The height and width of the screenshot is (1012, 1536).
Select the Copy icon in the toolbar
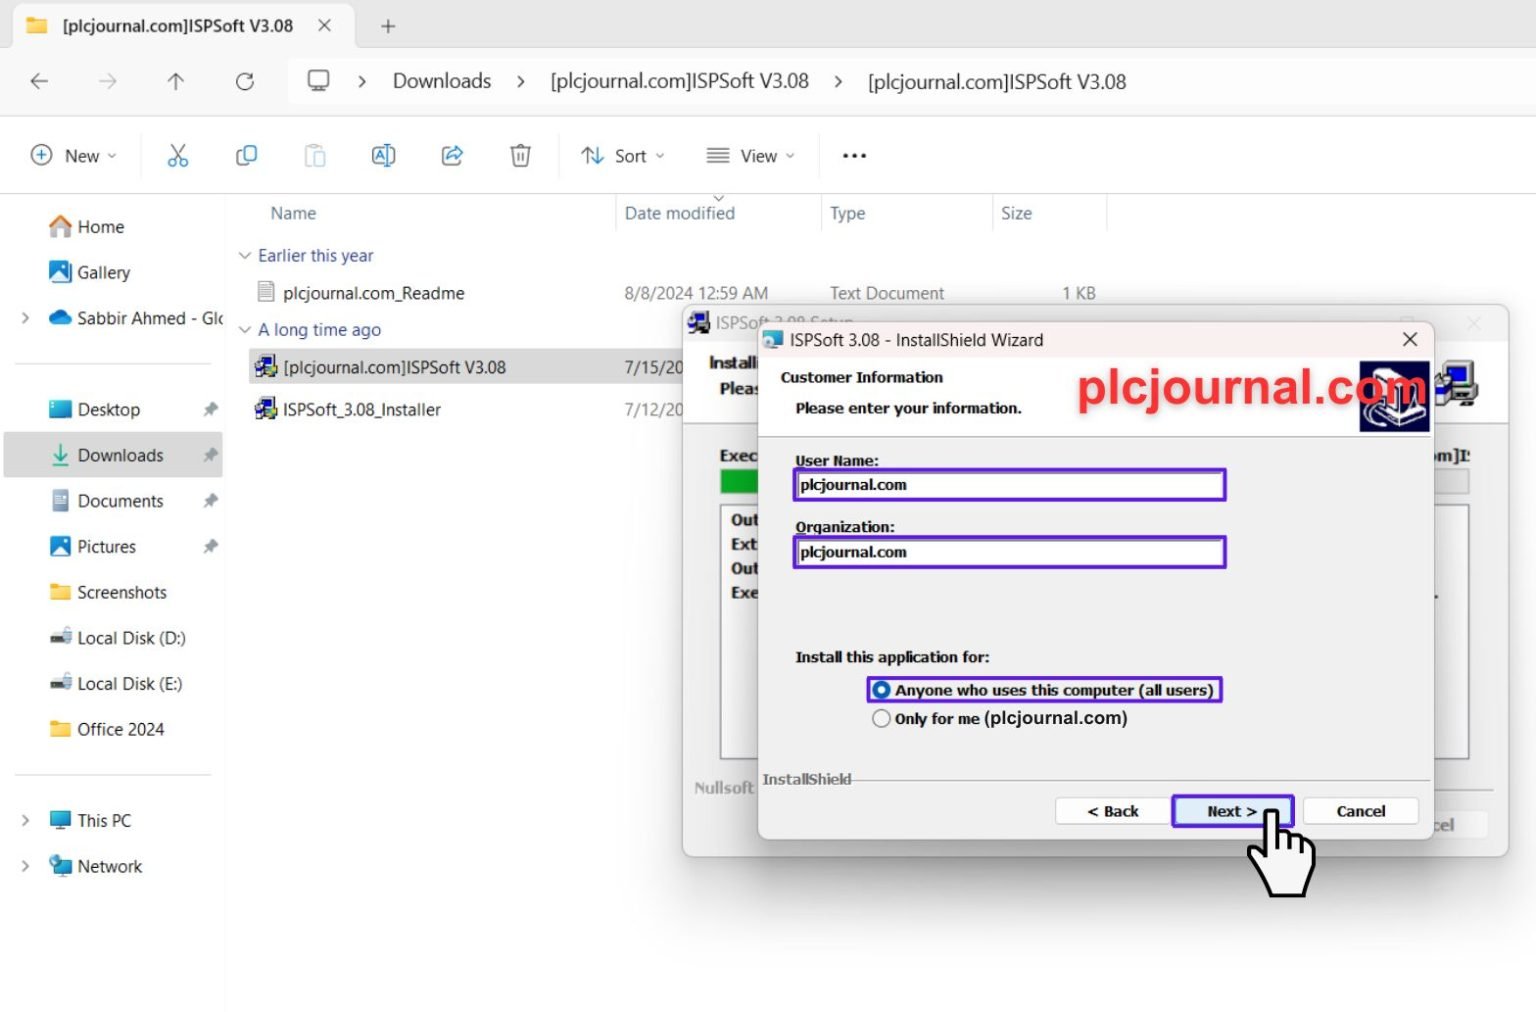coord(246,155)
